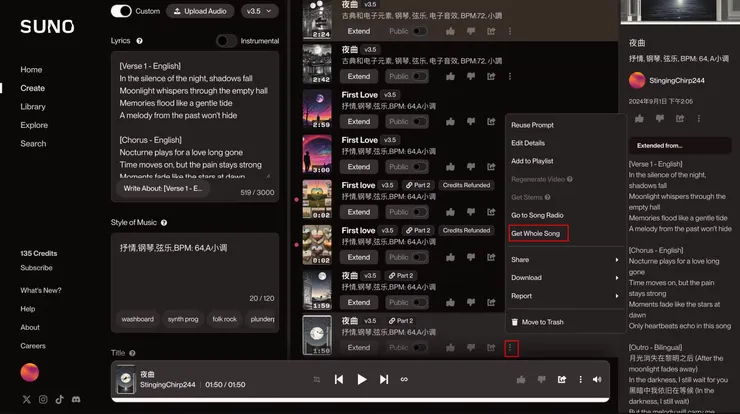The image size is (740, 414).
Task: Add the synth prog style tag
Action: pyautogui.click(x=183, y=319)
